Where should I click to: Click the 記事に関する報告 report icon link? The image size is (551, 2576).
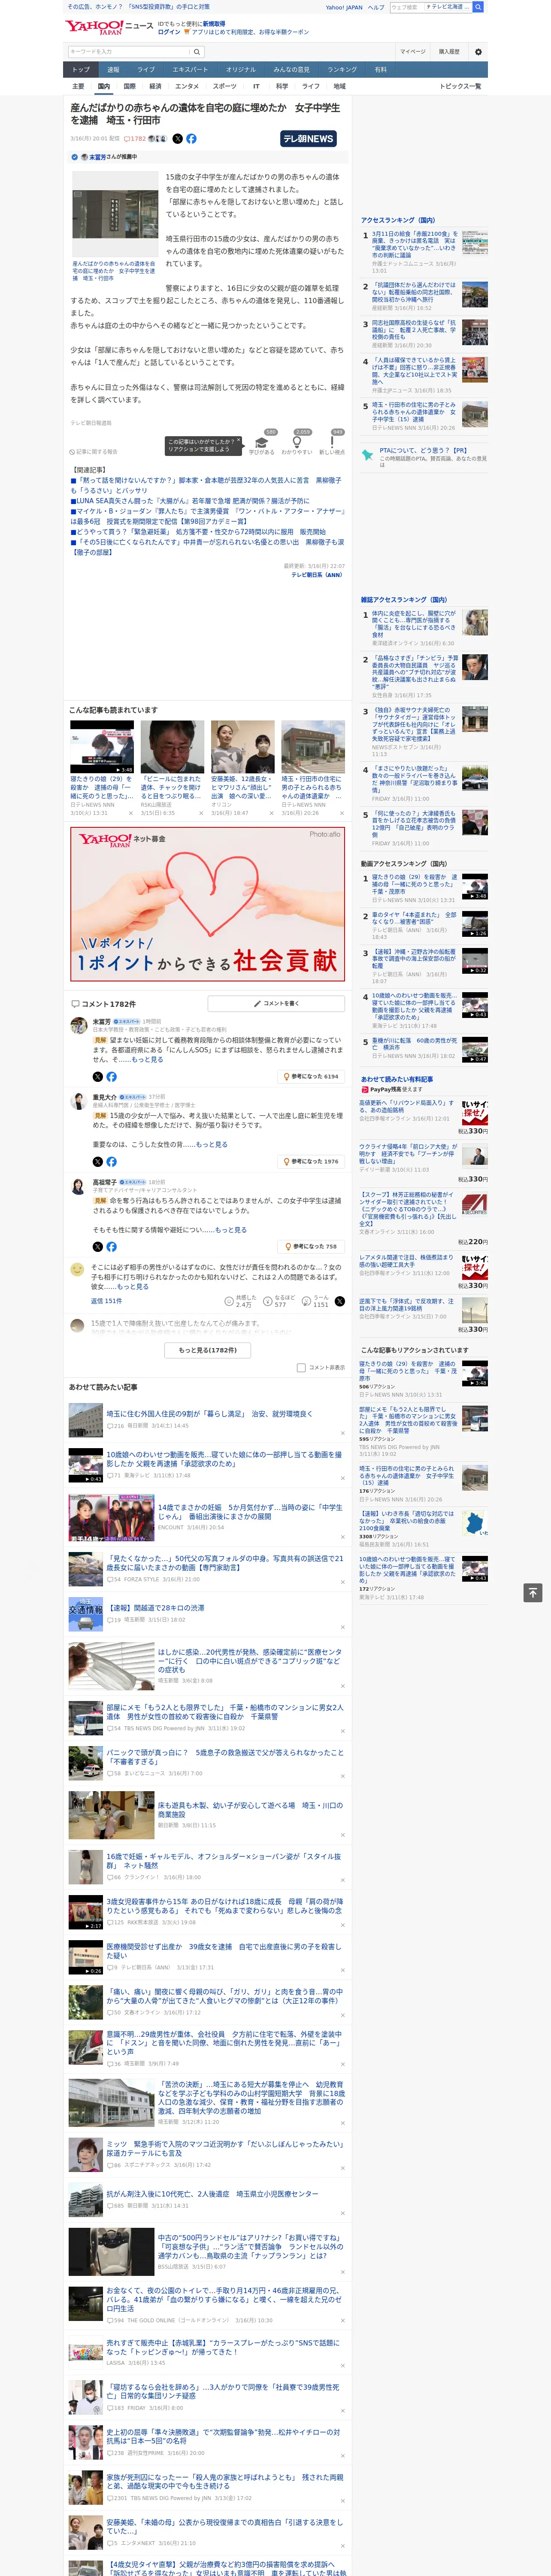pos(93,452)
